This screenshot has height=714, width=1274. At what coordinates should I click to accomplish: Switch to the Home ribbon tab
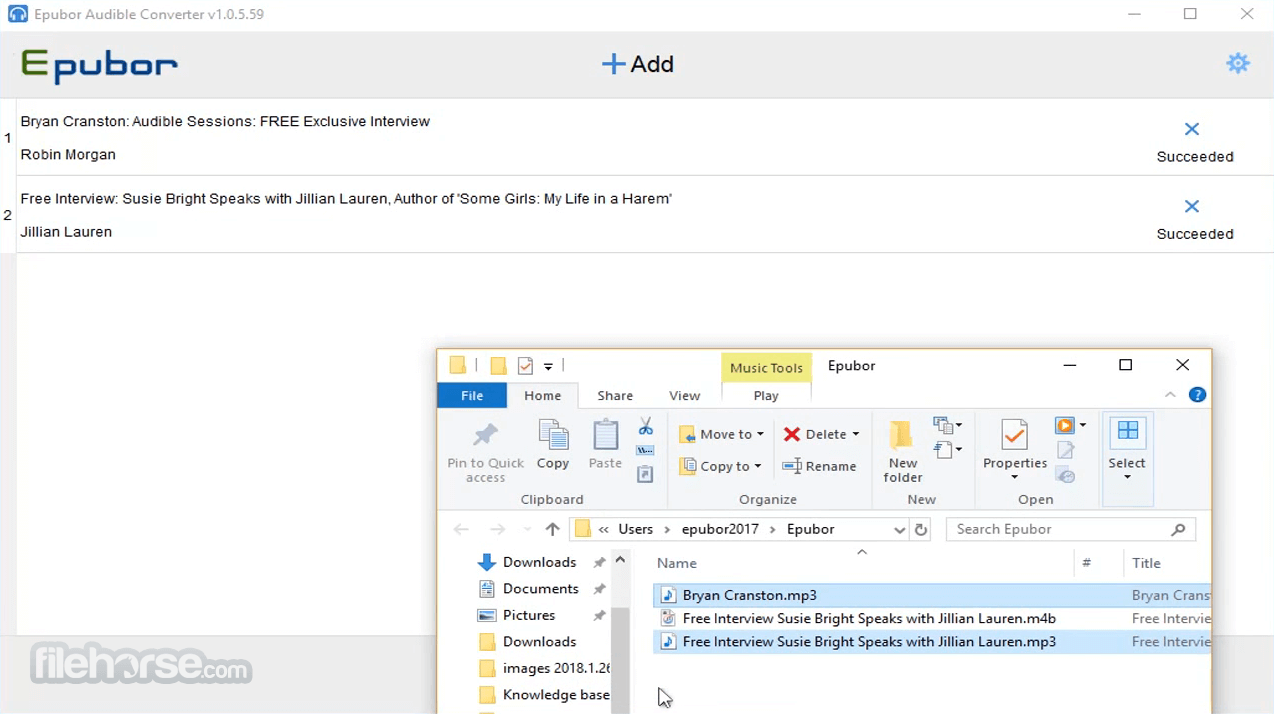pos(543,395)
